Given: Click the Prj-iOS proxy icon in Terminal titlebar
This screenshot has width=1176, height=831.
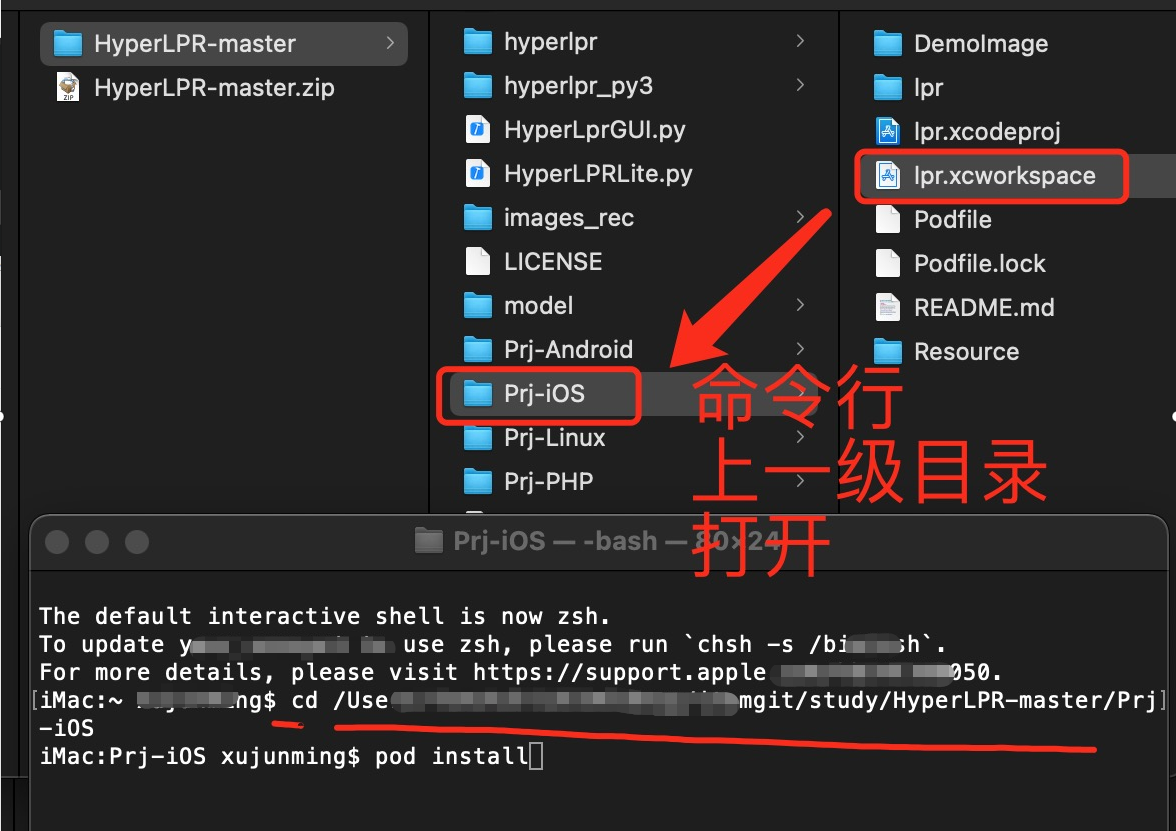Looking at the screenshot, I should (x=429, y=540).
